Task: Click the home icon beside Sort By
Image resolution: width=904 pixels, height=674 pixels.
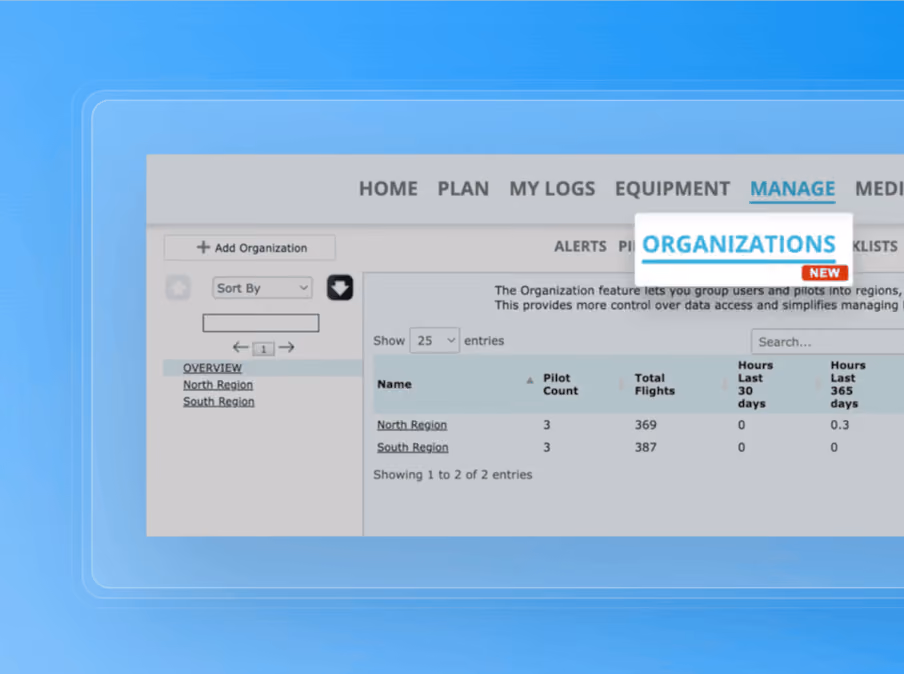Action: 178,287
